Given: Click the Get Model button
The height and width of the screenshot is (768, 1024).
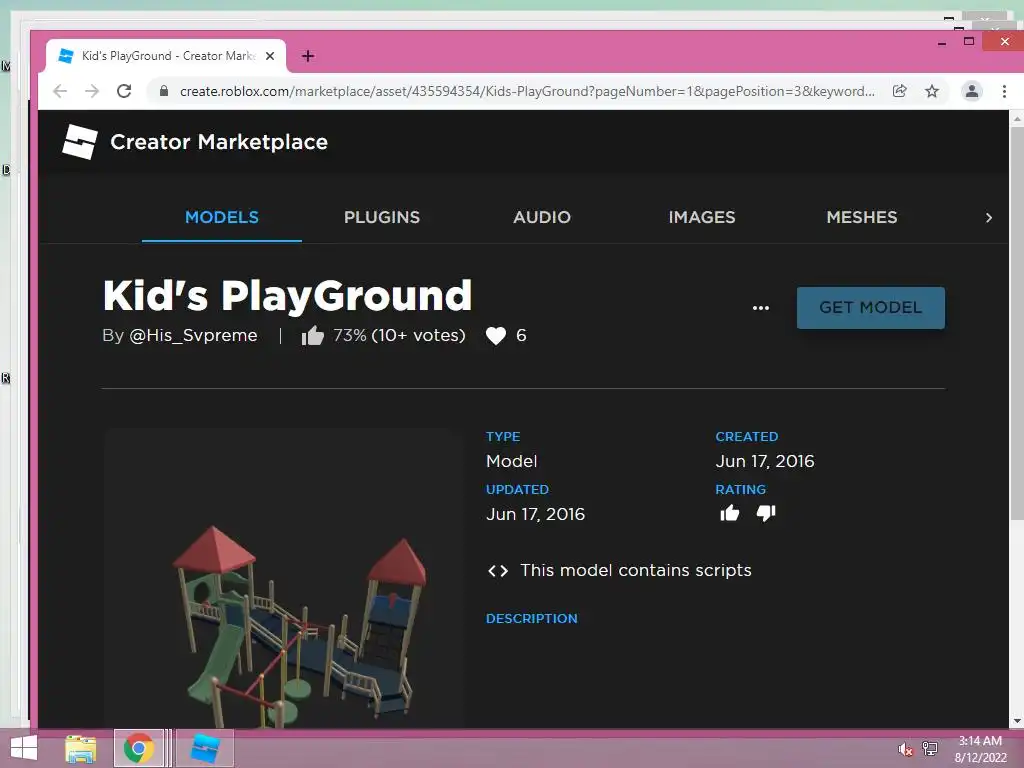Looking at the screenshot, I should (x=871, y=308).
